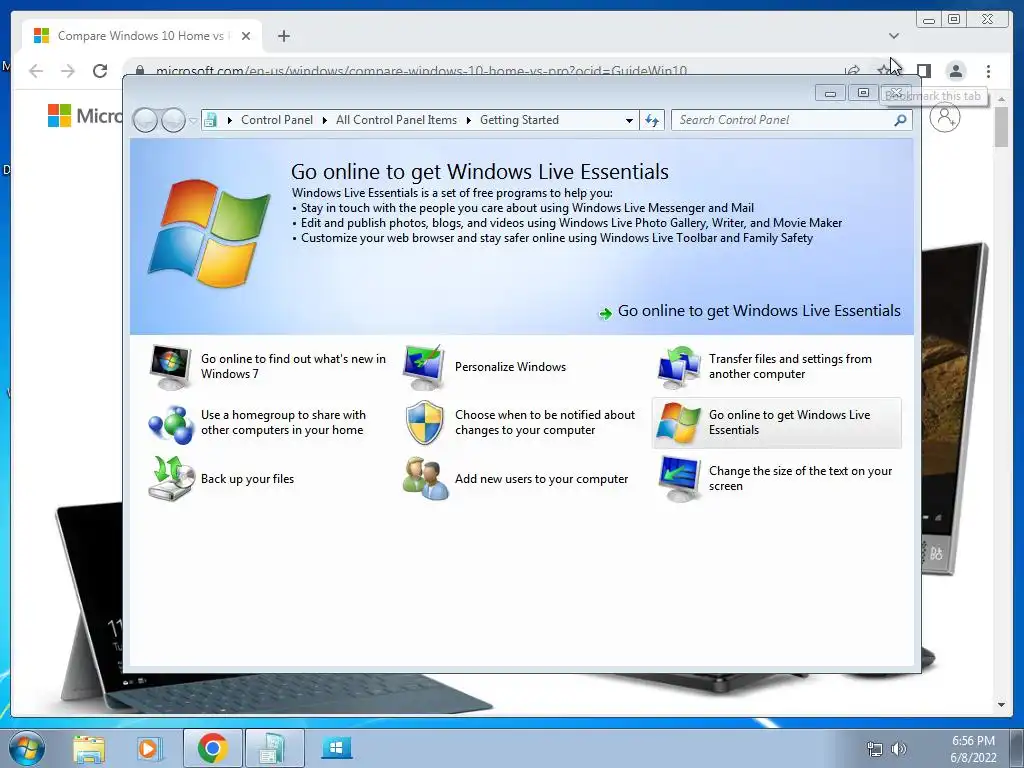The width and height of the screenshot is (1024, 768).
Task: Open 'Go online to find out what's new in Windows 7' text
Action: [293, 366]
